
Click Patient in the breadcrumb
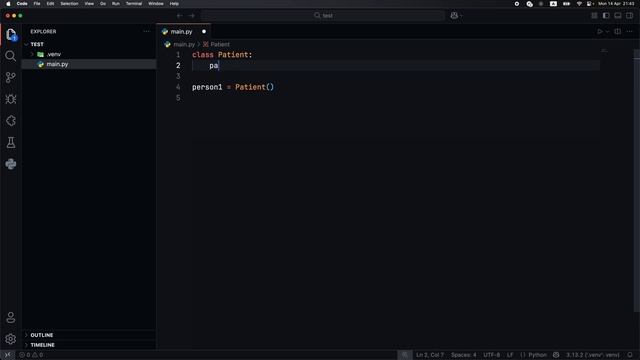point(220,44)
